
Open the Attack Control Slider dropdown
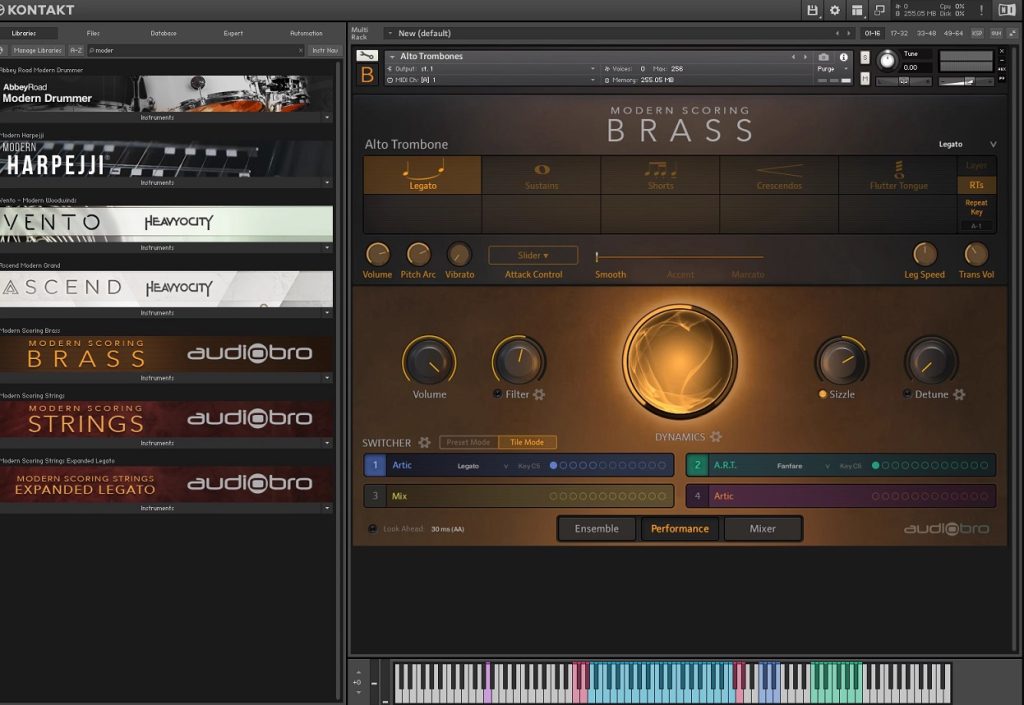533,256
